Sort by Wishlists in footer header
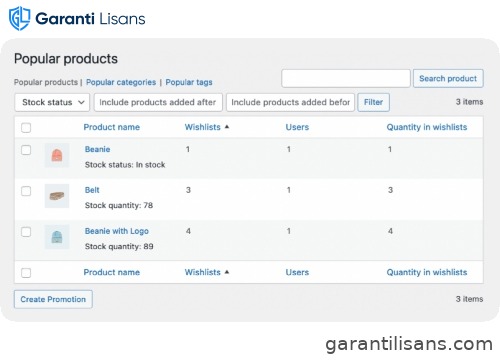 (203, 272)
